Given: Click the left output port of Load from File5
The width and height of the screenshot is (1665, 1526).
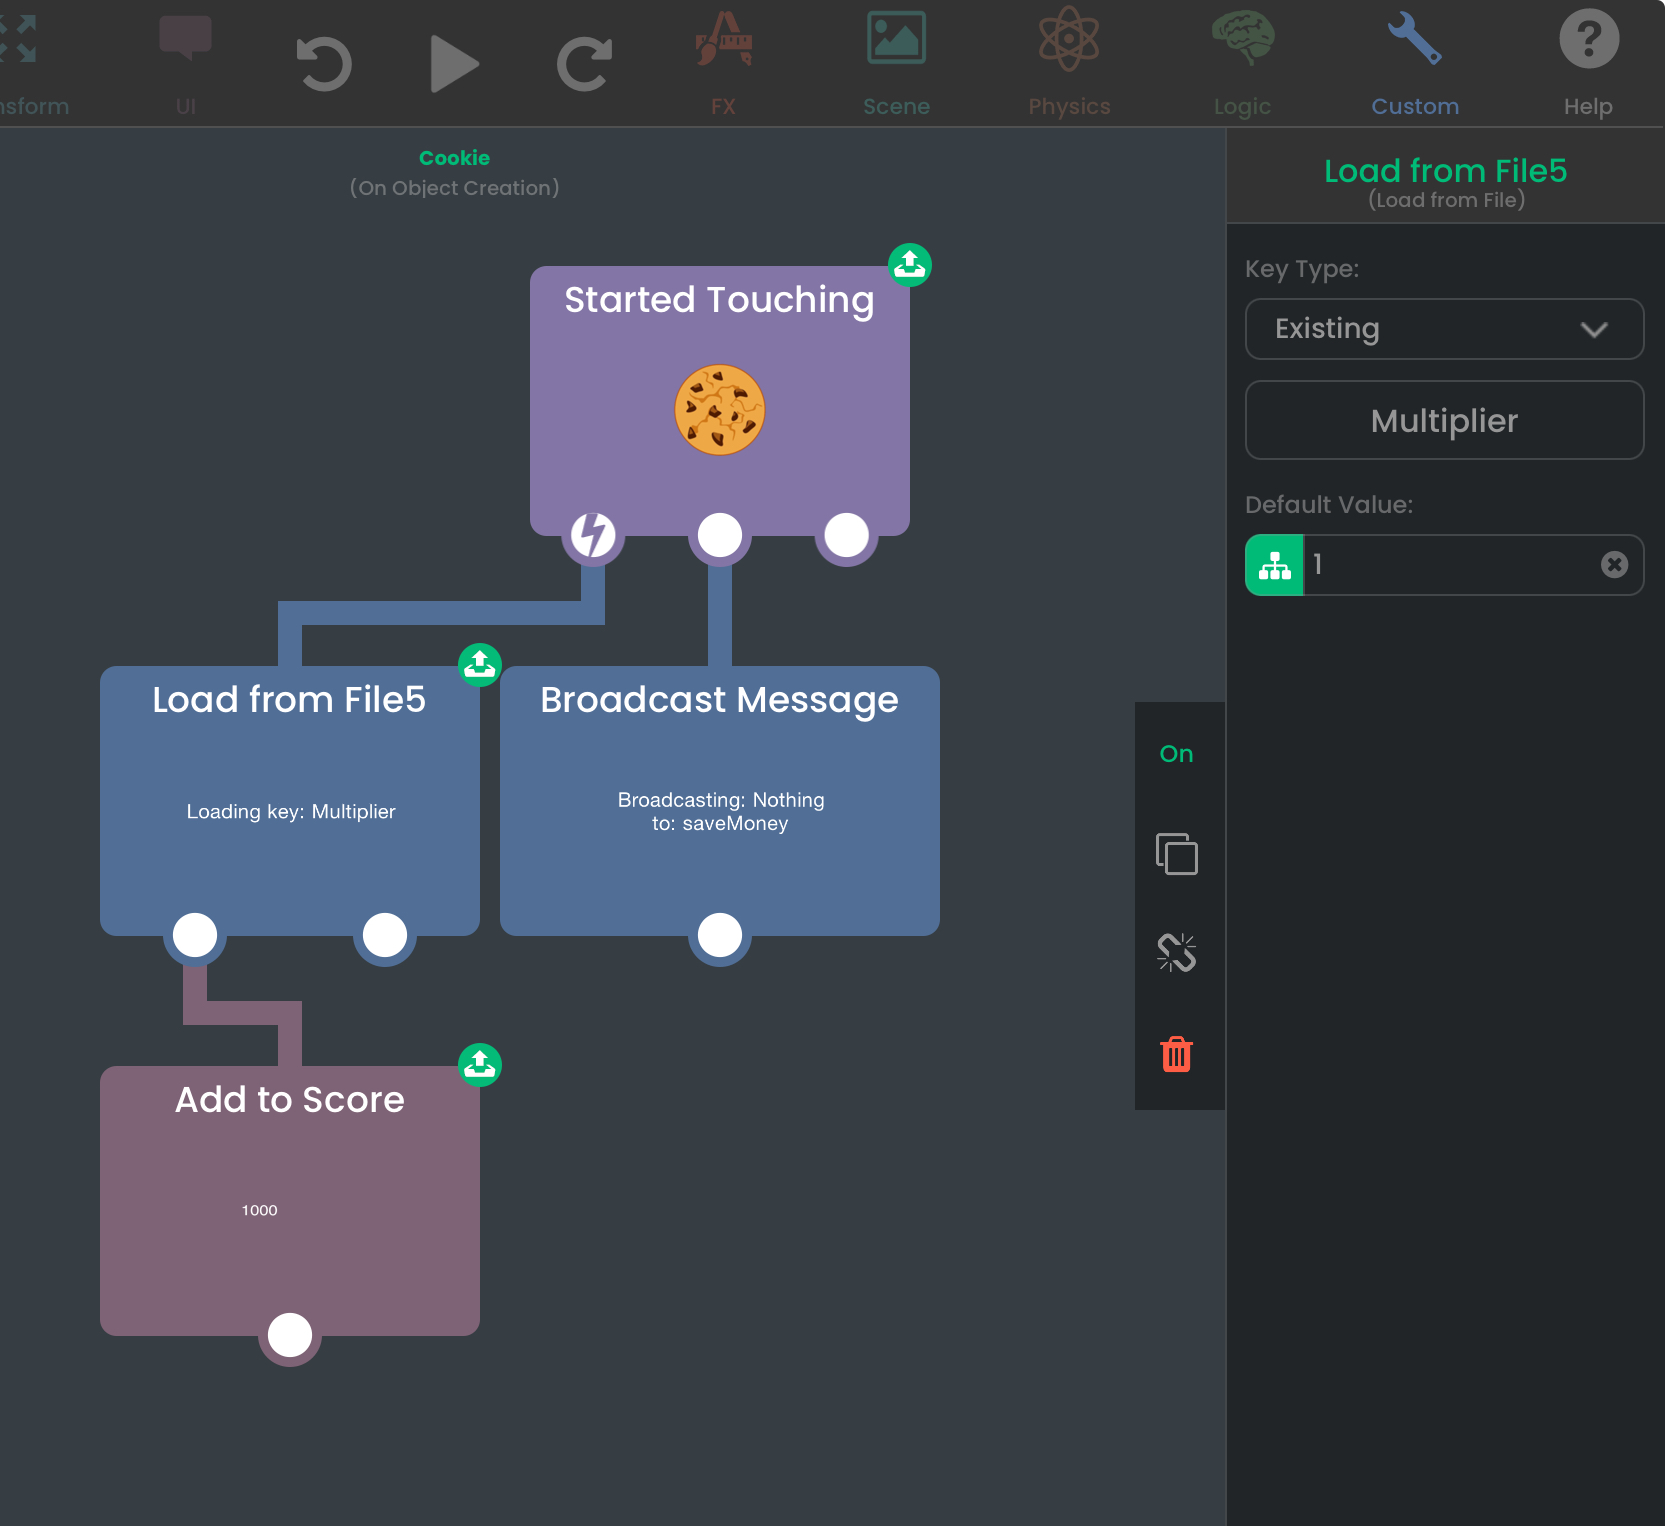Looking at the screenshot, I should 195,935.
